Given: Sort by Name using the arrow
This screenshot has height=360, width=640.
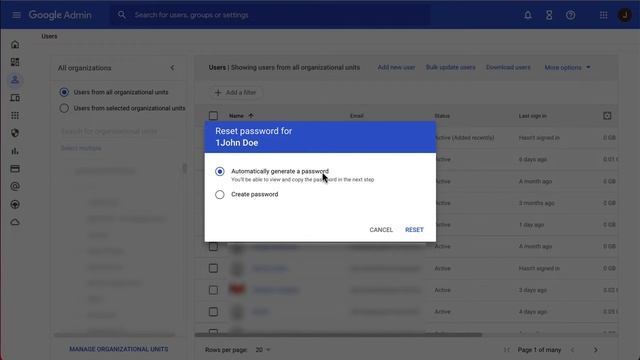Looking at the screenshot, I should click(251, 116).
